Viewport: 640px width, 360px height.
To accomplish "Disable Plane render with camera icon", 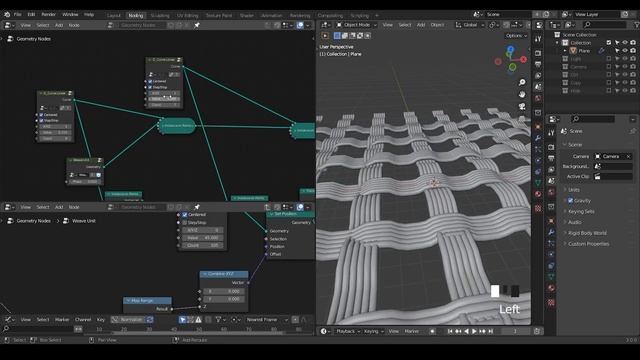I will (633, 51).
